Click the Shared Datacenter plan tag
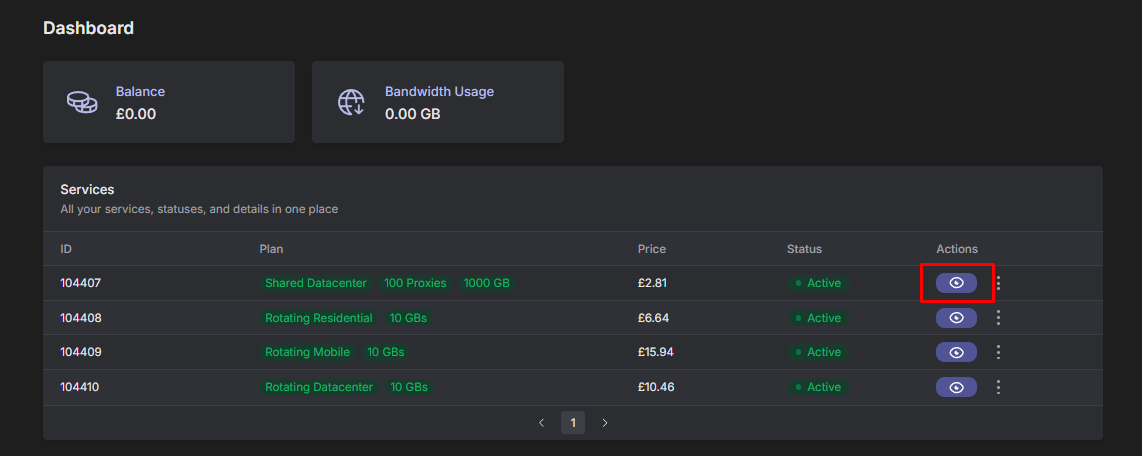This screenshot has width=1142, height=456. tap(316, 283)
